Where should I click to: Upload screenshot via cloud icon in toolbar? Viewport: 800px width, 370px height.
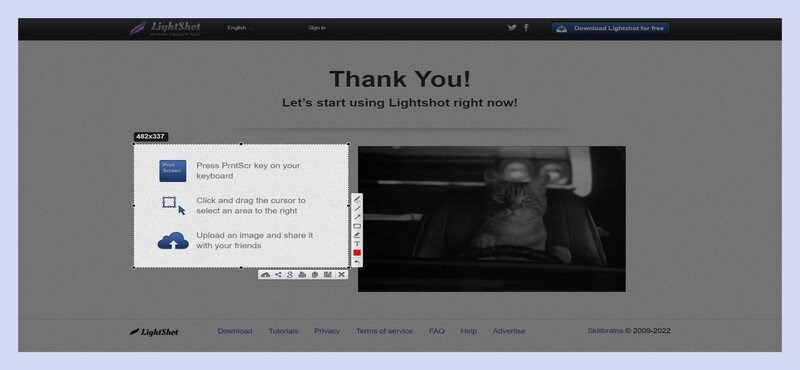click(x=265, y=275)
